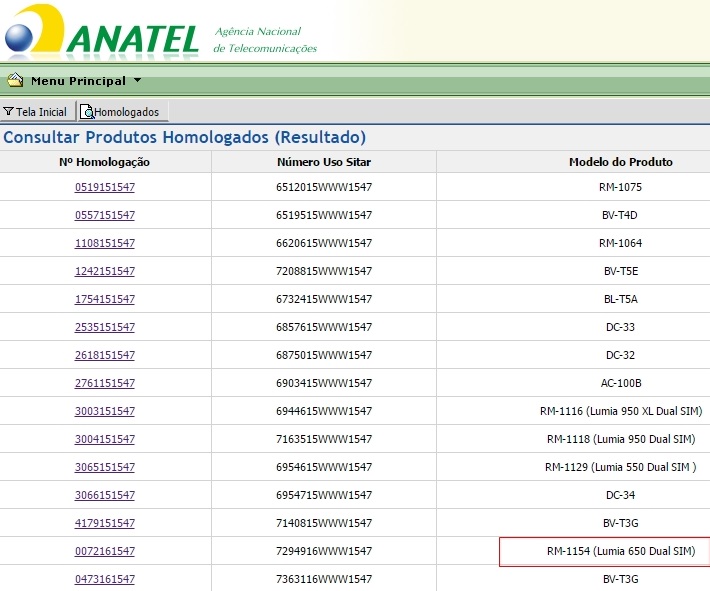
Task: Select Sitar number 7363116WWW1547
Action: click(x=324, y=579)
